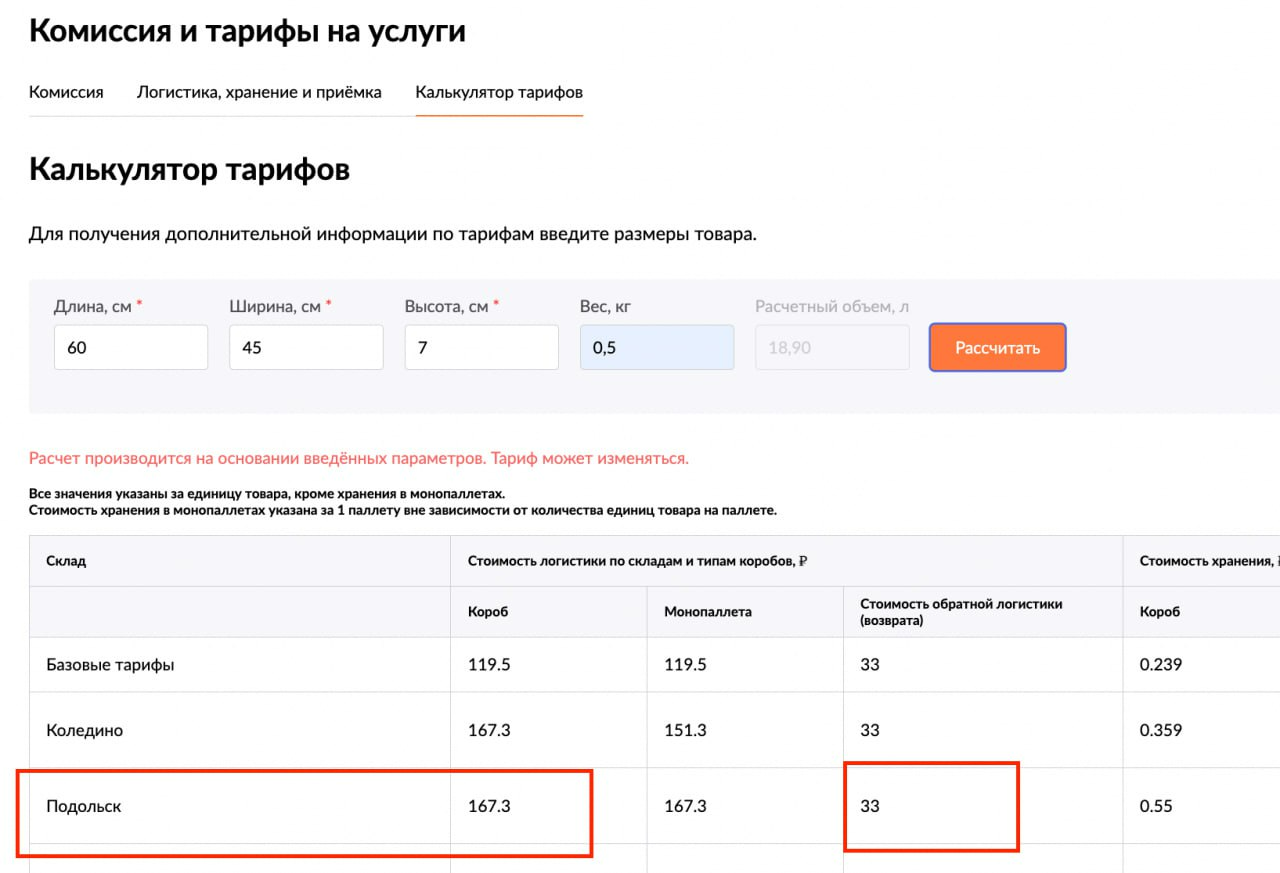
Task: Click Подольск return logistics value 33
Action: 870,806
